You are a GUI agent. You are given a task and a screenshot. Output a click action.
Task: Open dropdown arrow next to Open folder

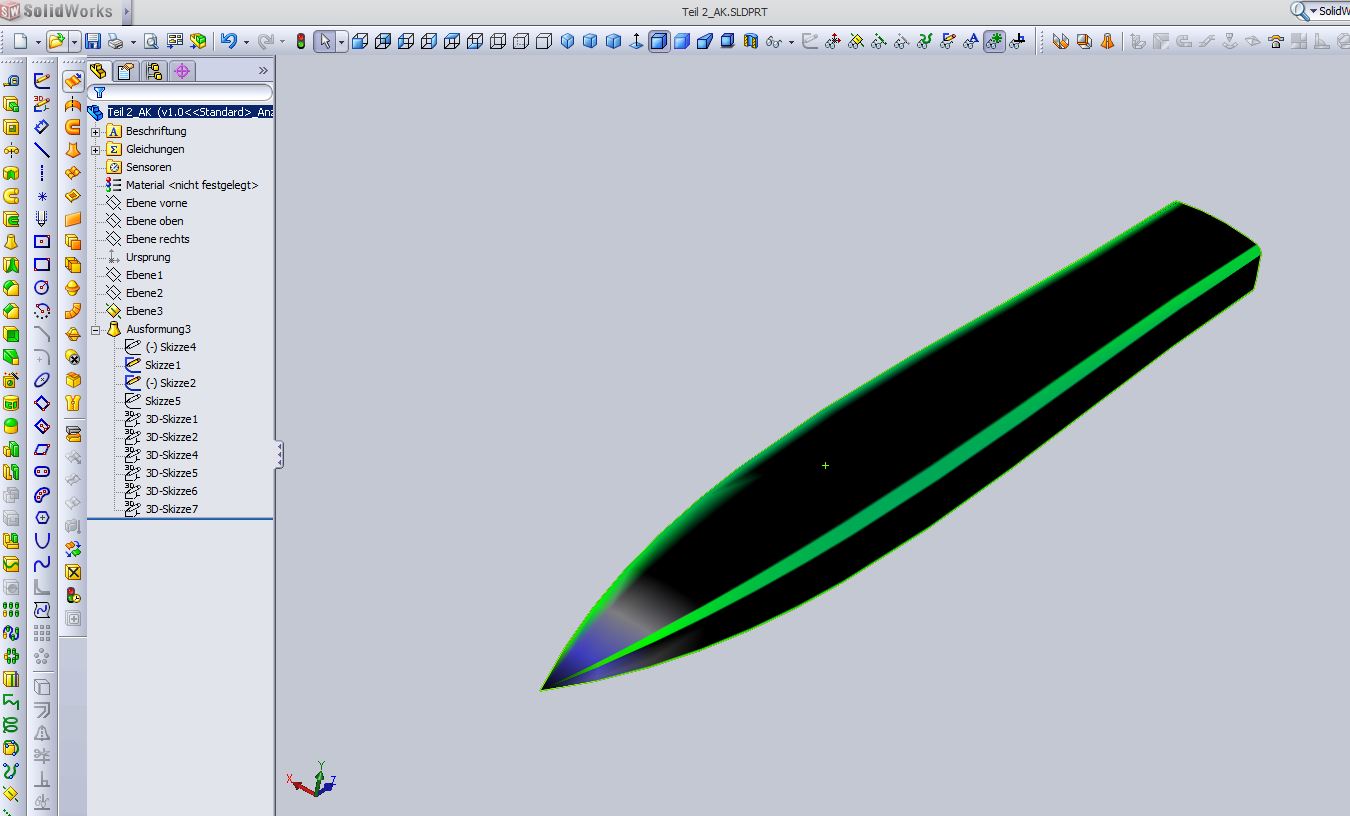74,41
